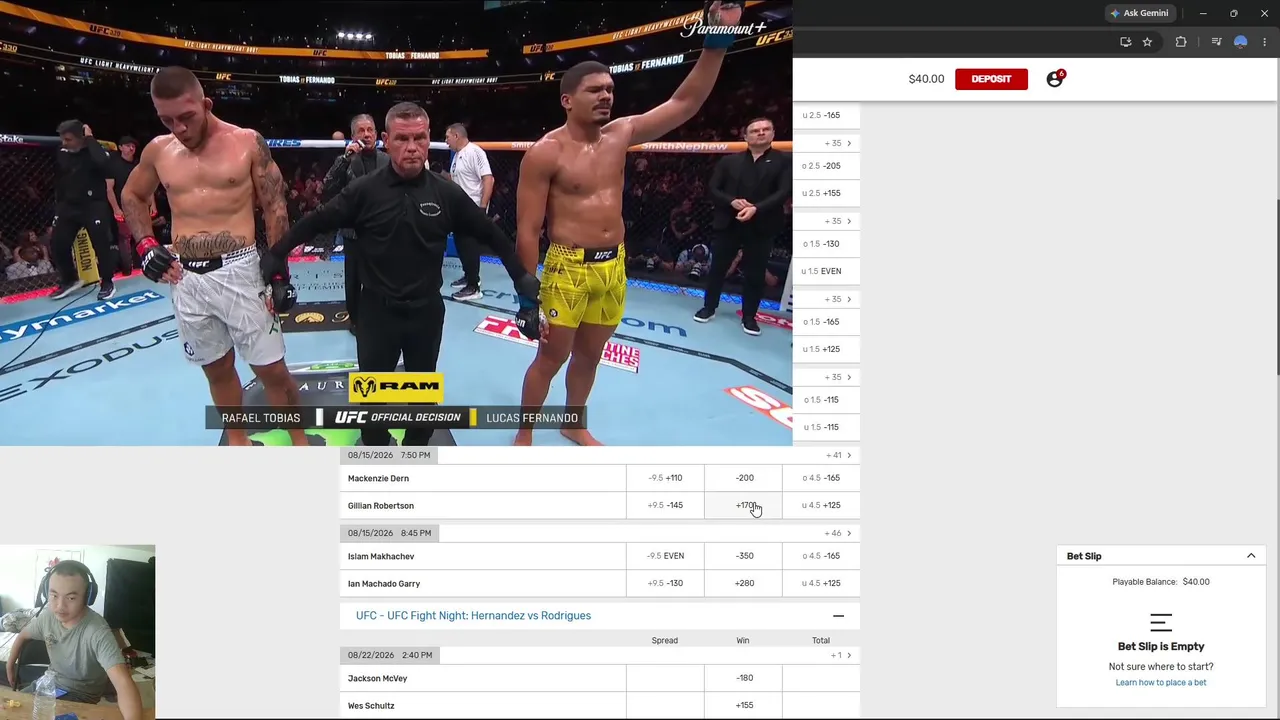Click the Mackenzie Dern fighter name

tap(378, 478)
